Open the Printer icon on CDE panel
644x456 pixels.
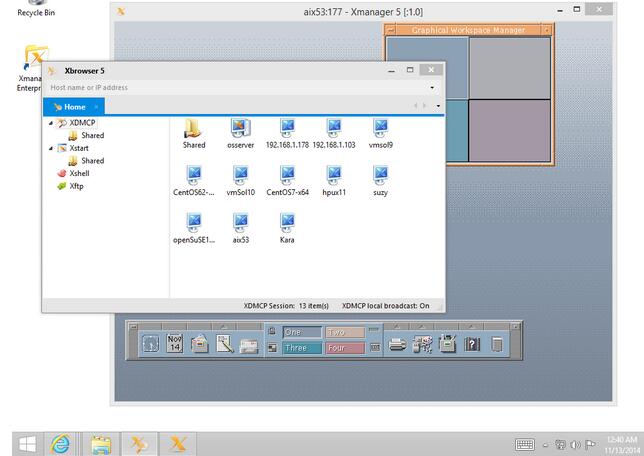coord(398,344)
